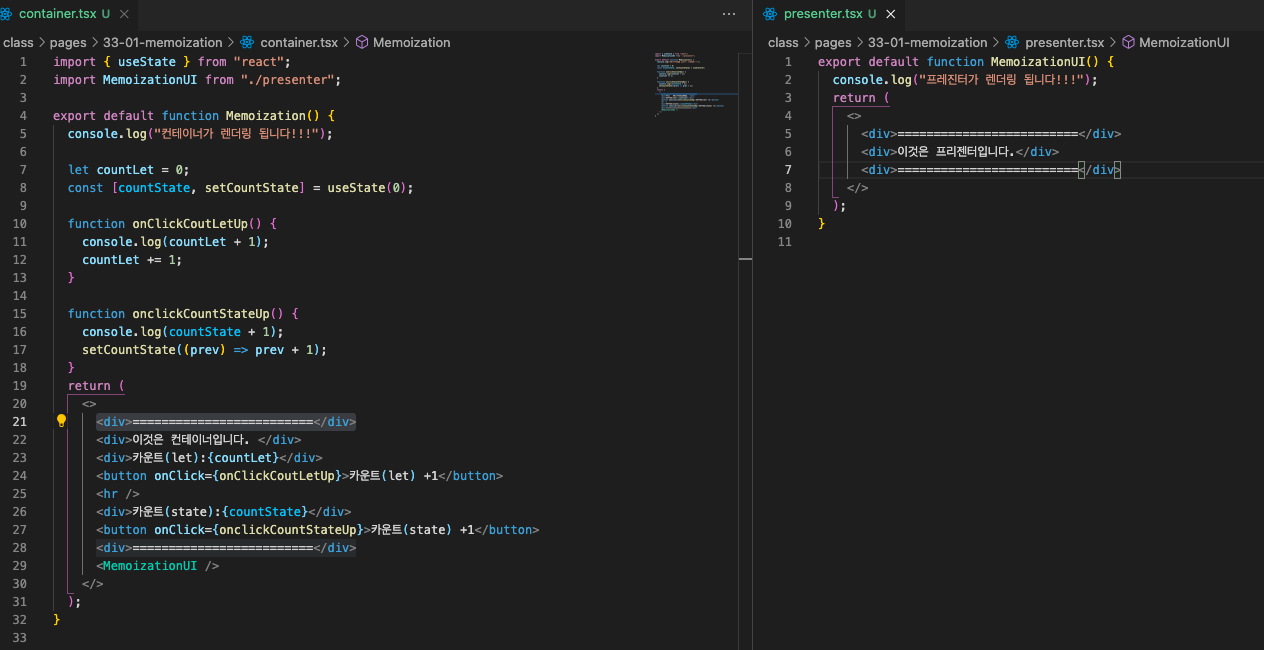Close the presenter.tsx tab
The width and height of the screenshot is (1264, 650).
(x=890, y=14)
